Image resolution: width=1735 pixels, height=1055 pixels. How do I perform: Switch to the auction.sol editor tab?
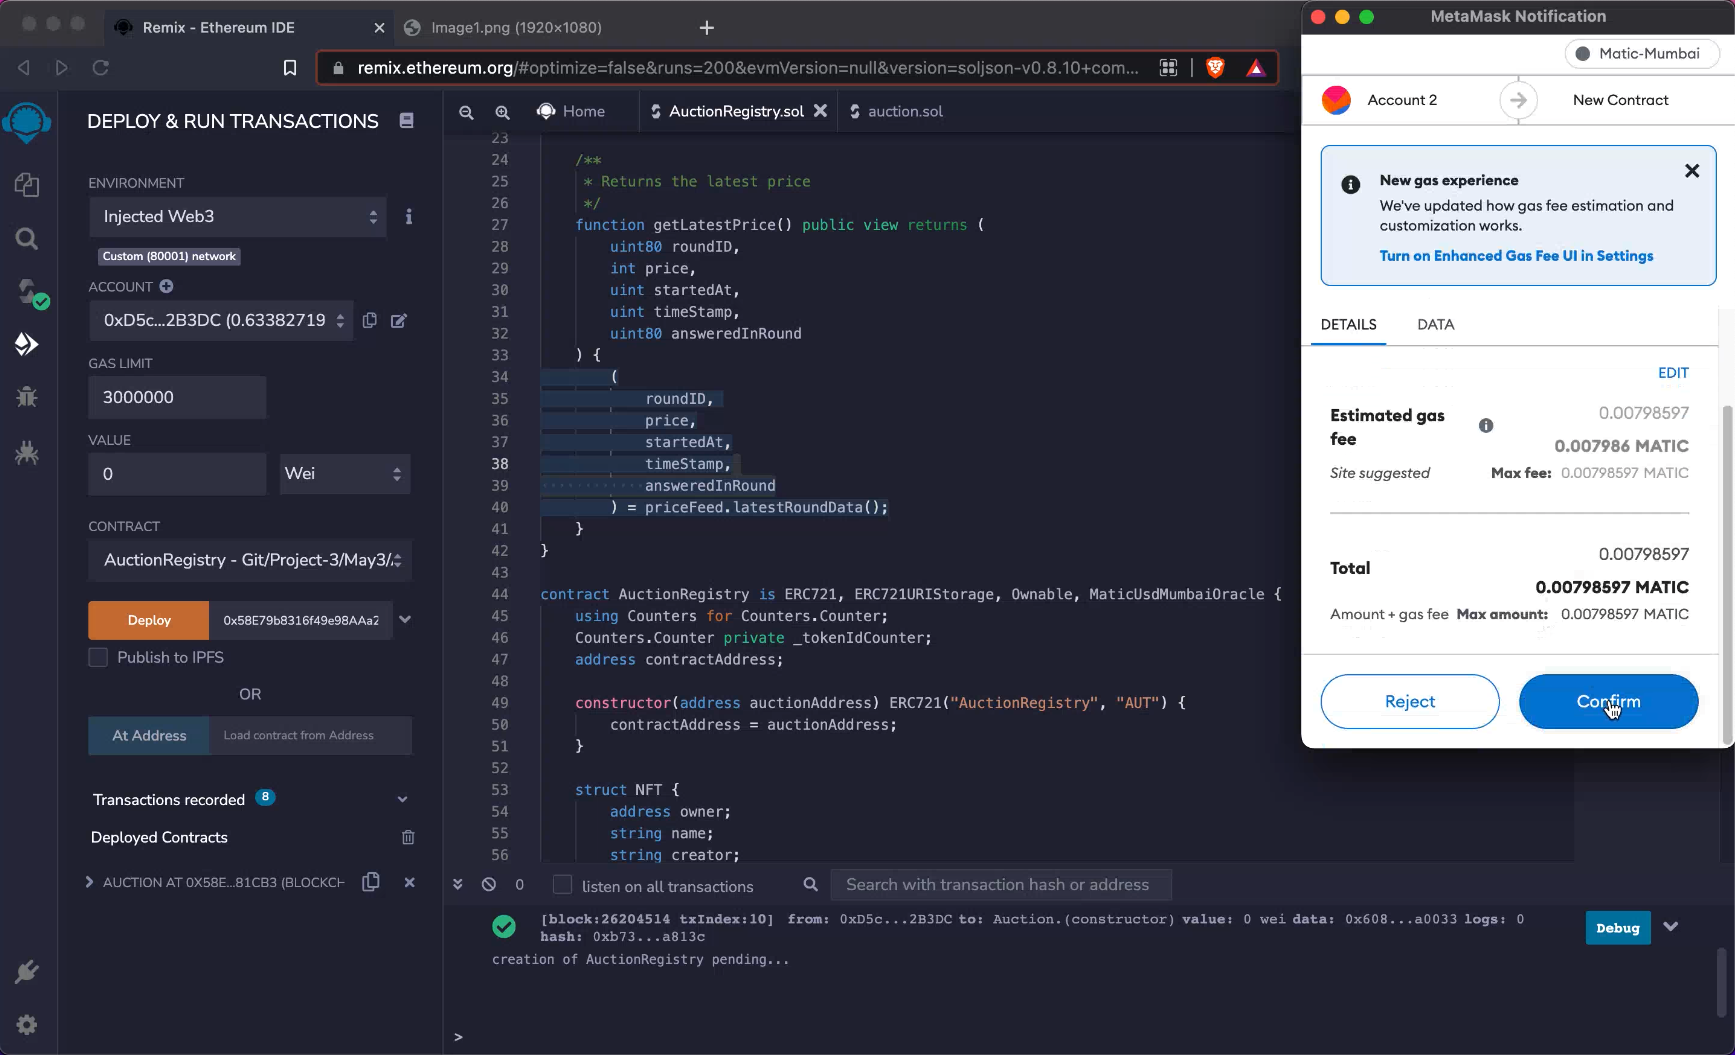tap(896, 111)
